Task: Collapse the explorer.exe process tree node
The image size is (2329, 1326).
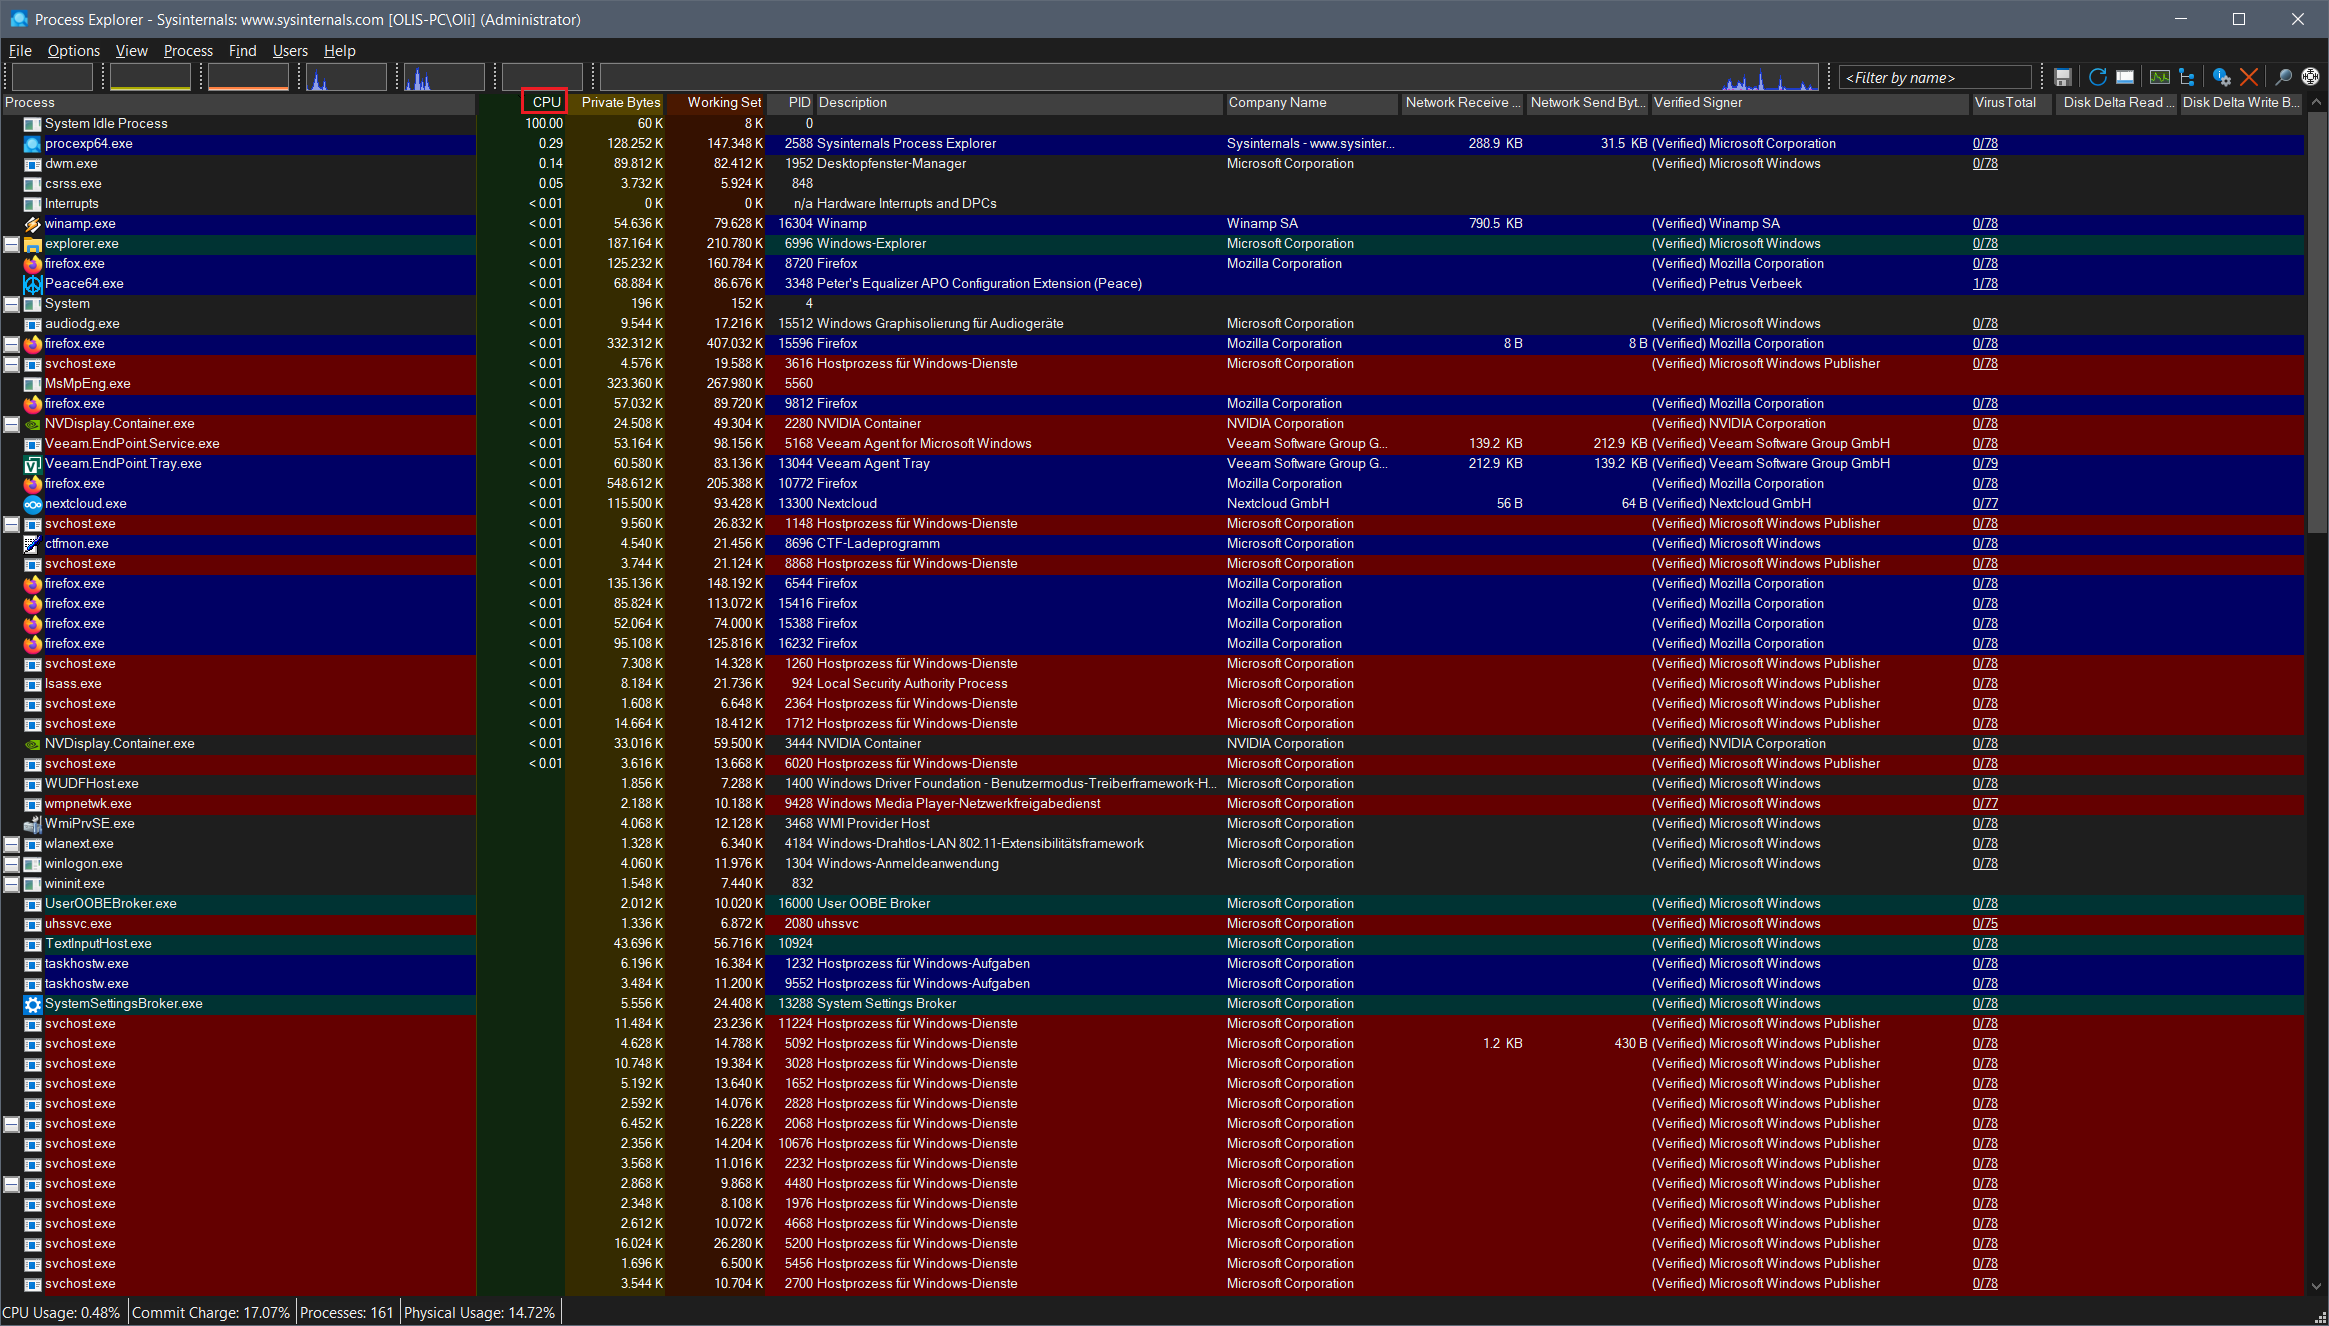Action: coord(12,244)
